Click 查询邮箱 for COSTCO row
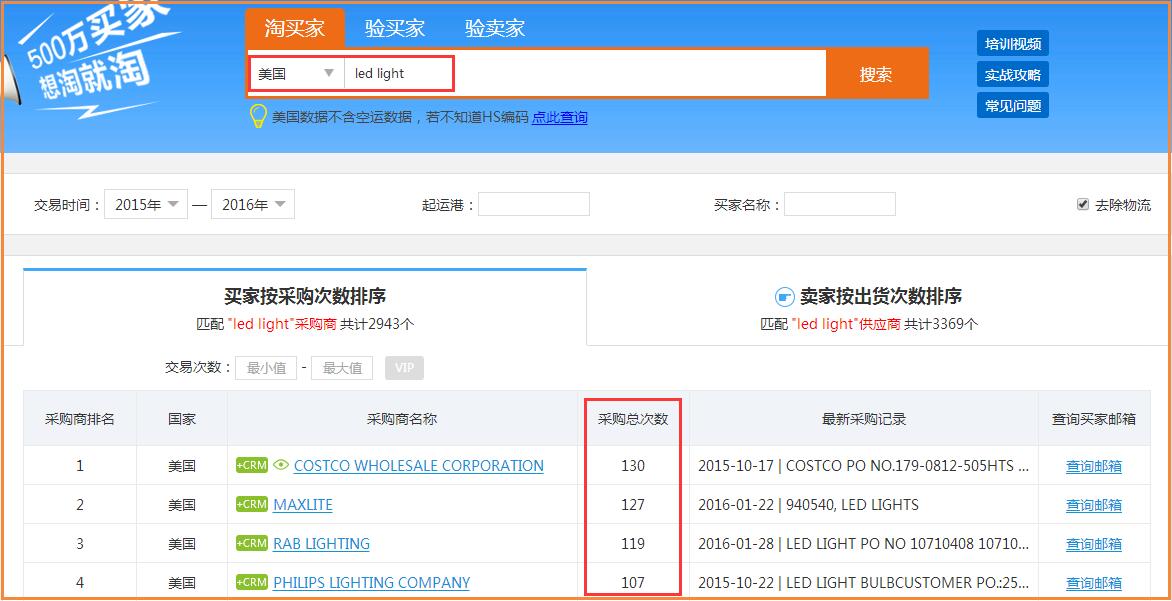Image resolution: width=1172 pixels, height=601 pixels. tap(1094, 466)
